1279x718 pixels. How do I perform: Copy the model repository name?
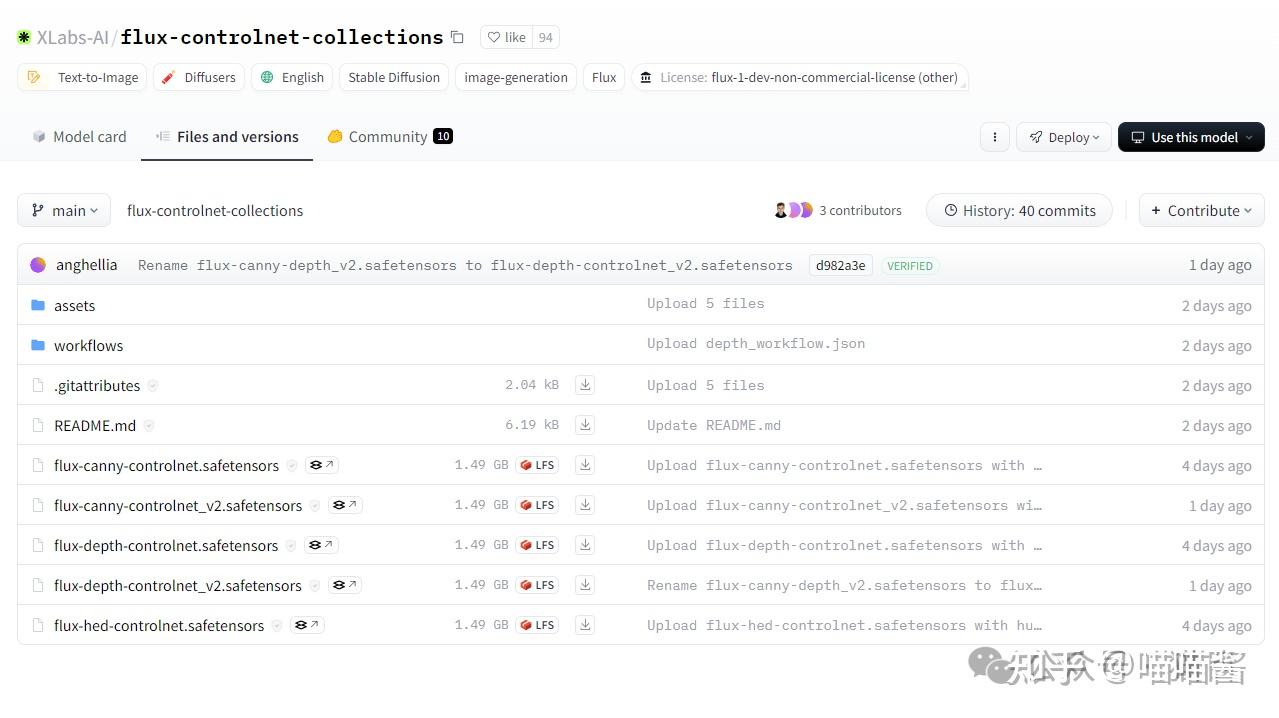(x=457, y=38)
